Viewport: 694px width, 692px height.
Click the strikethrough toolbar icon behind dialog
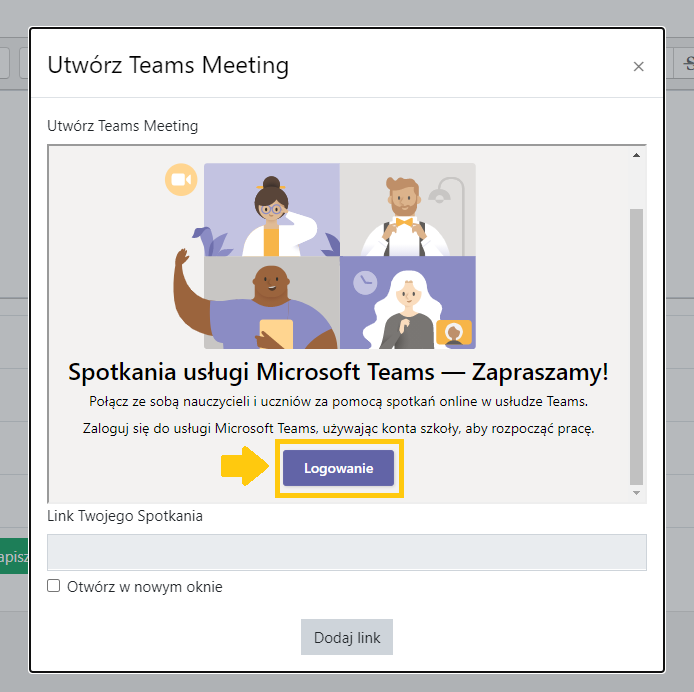coord(687,65)
